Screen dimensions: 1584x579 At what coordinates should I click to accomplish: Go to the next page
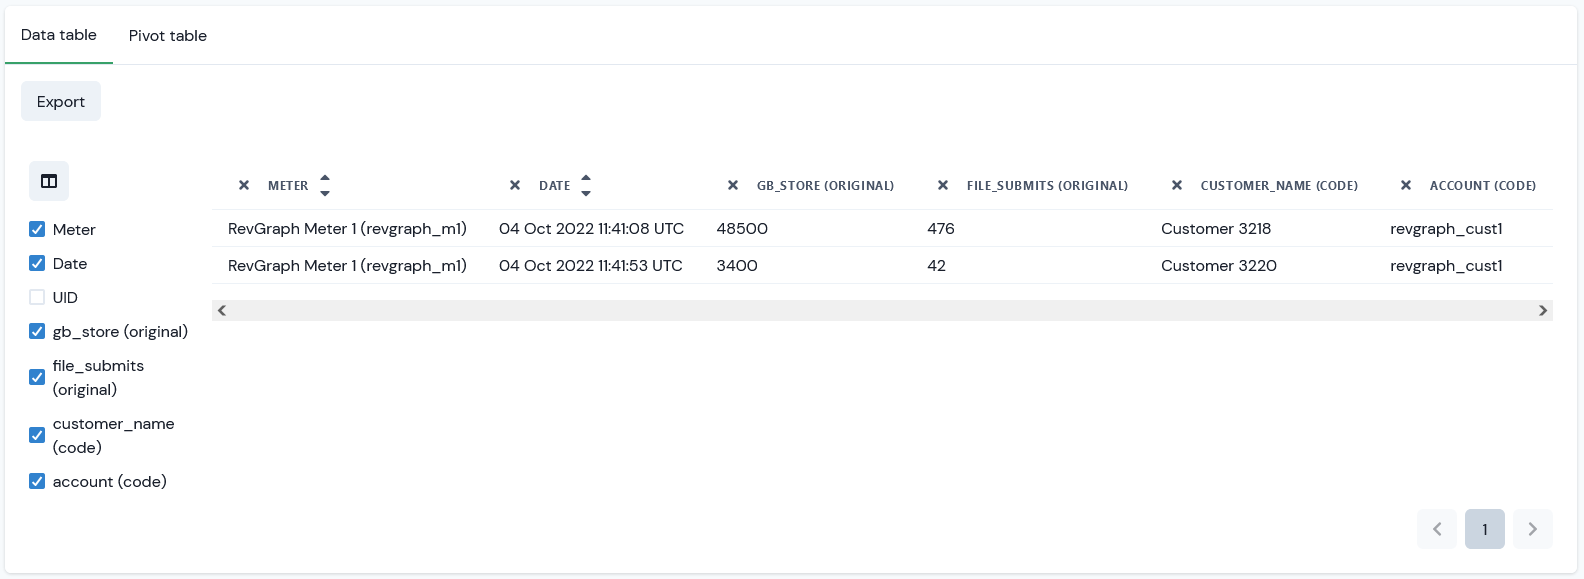coord(1533,529)
